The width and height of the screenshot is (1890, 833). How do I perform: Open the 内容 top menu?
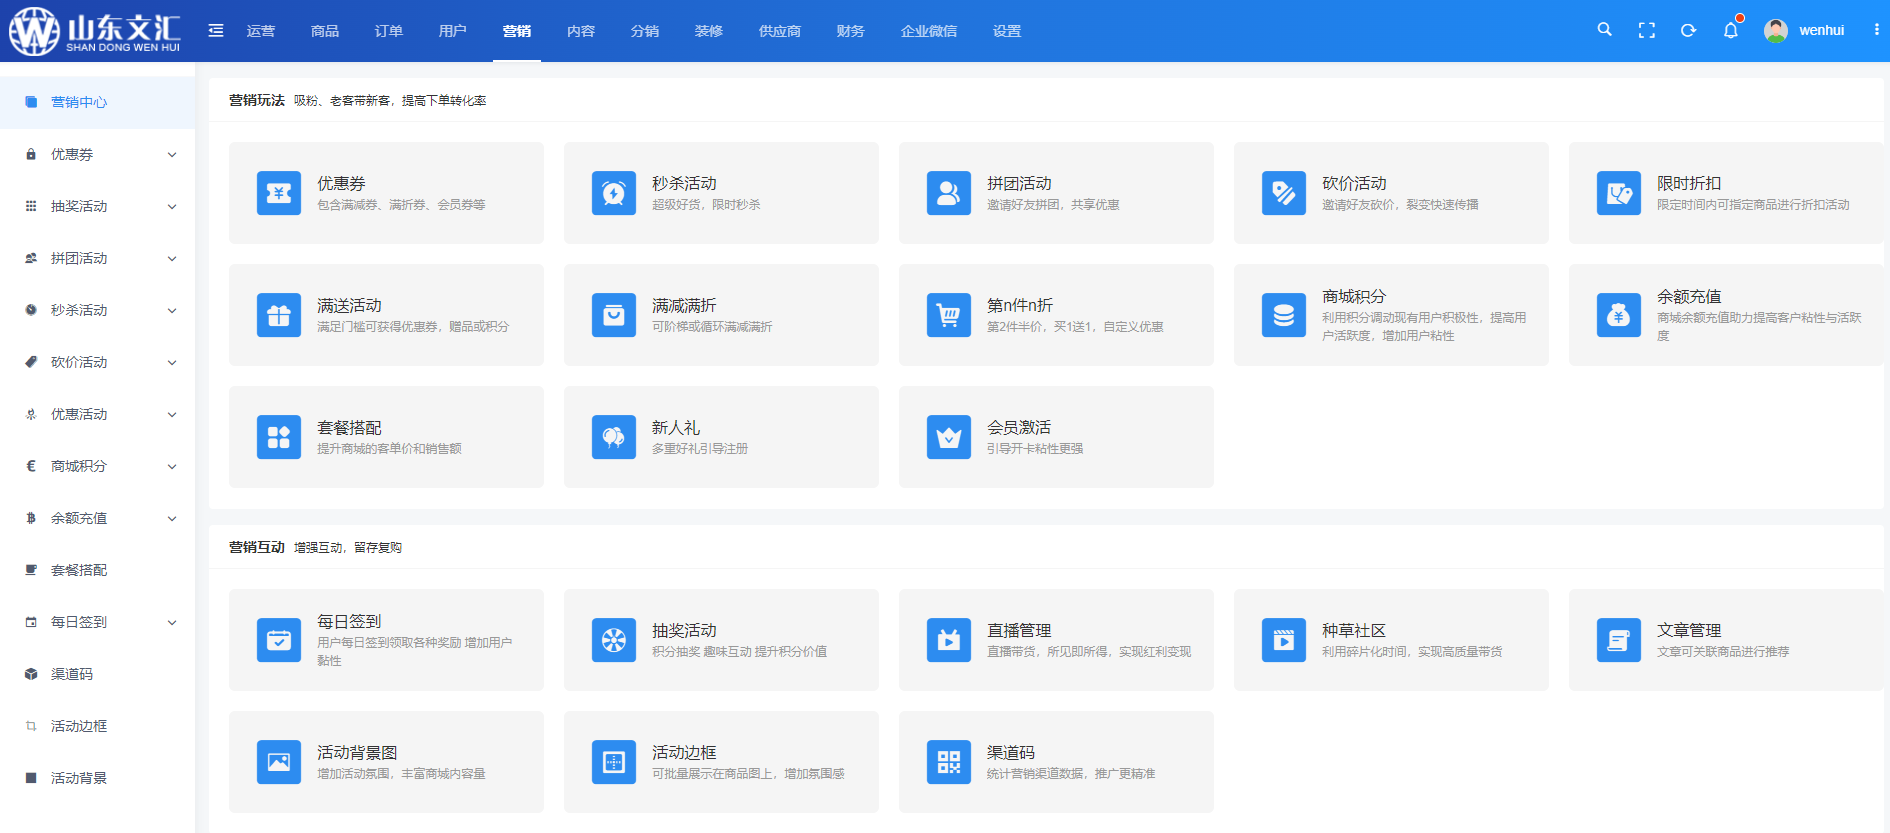581,31
